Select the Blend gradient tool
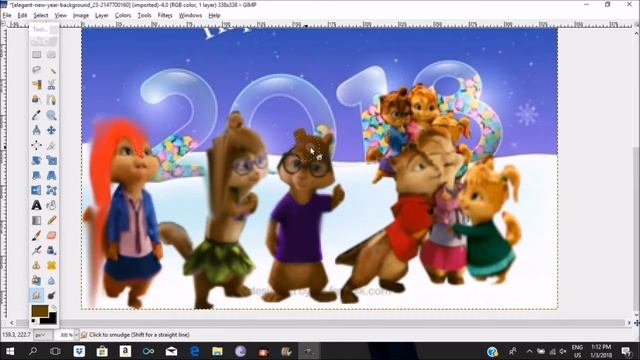 tap(36, 220)
